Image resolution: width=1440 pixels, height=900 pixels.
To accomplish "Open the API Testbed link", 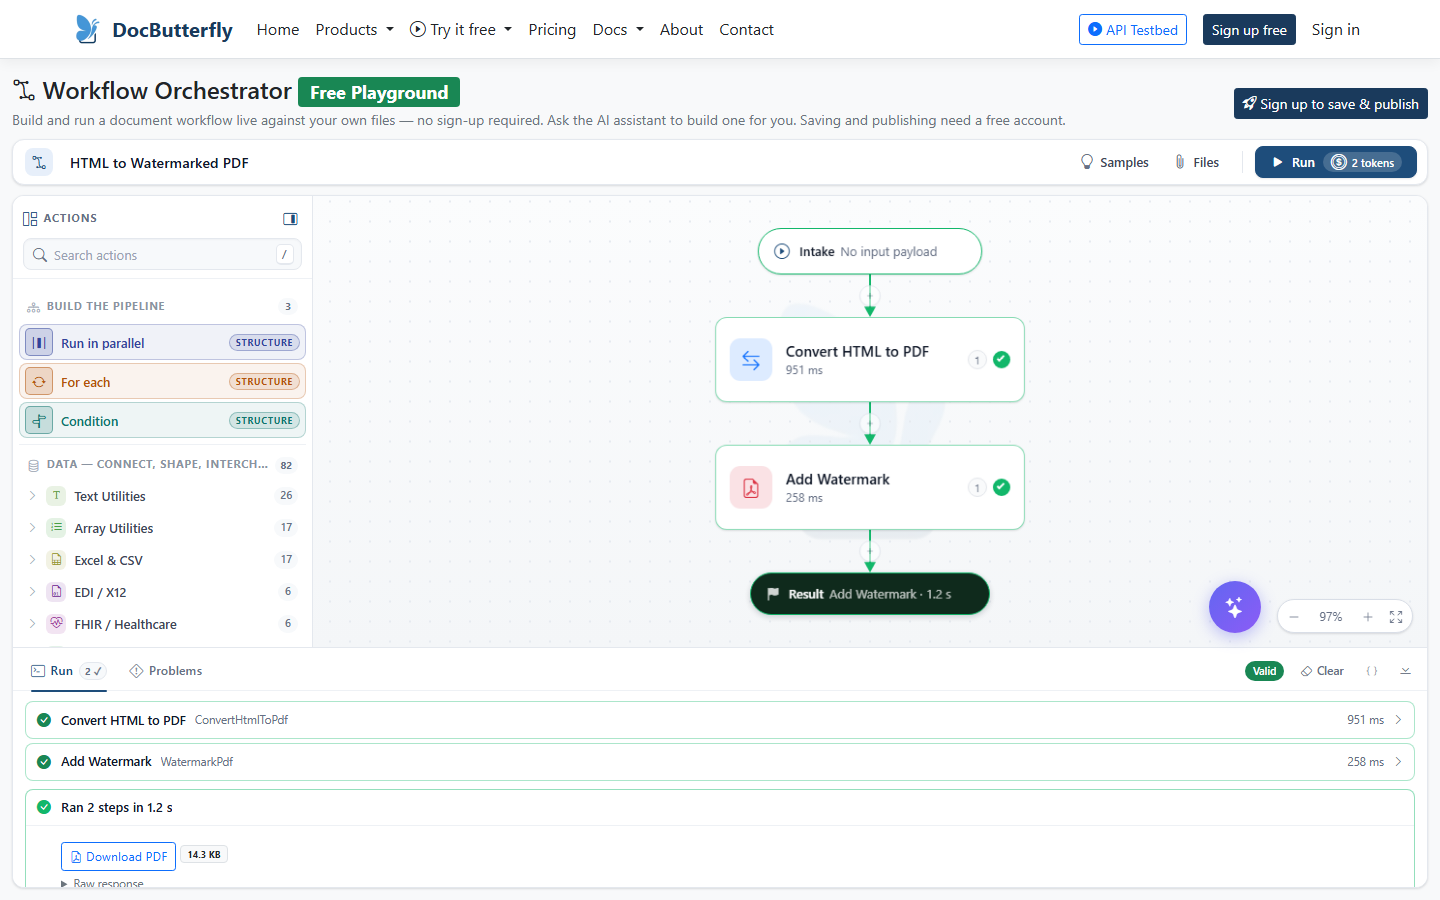I will pyautogui.click(x=1133, y=30).
